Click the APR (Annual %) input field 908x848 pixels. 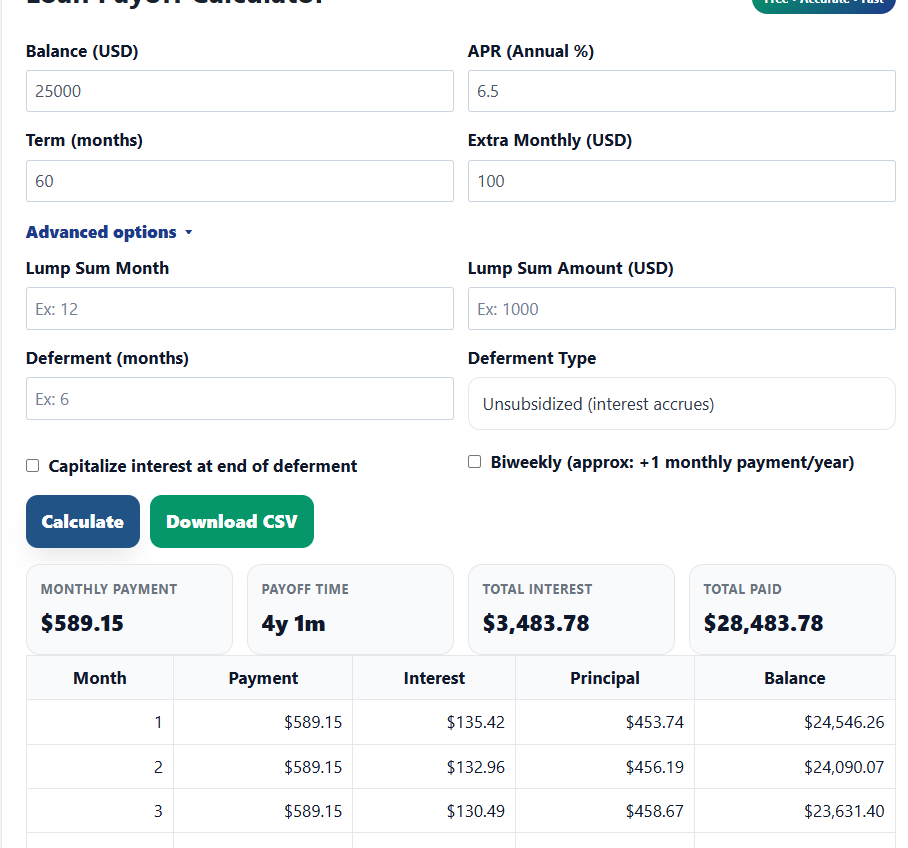coord(681,91)
